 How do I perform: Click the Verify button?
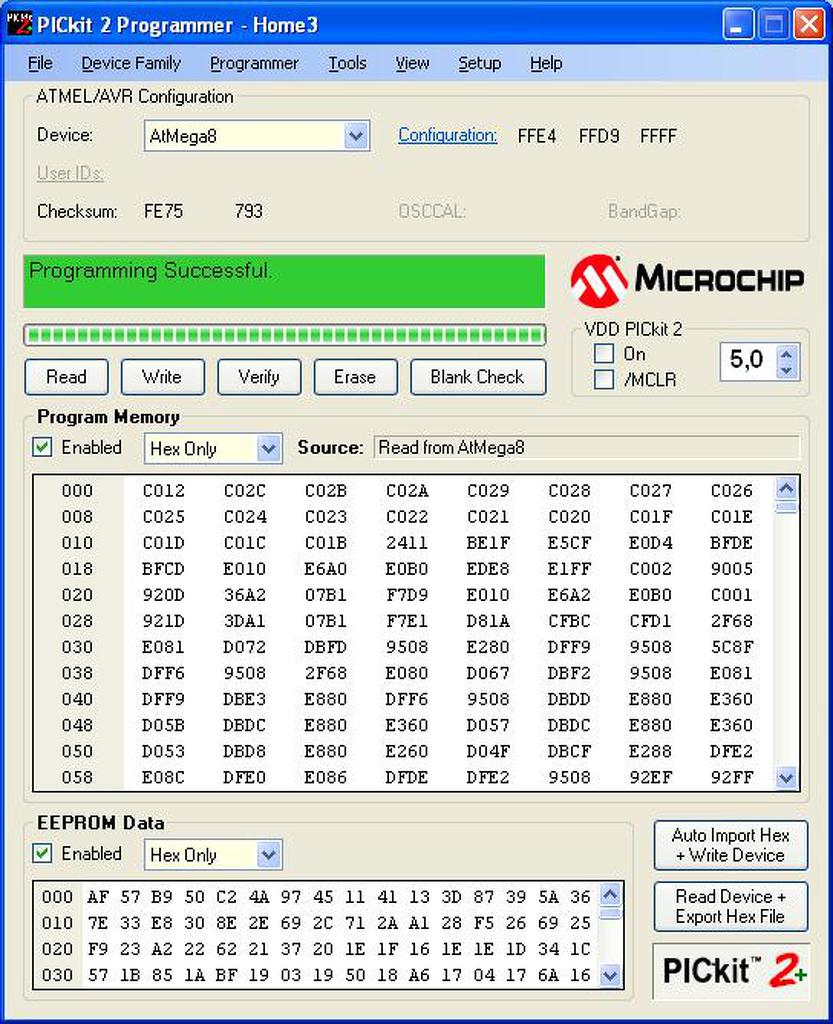tap(259, 377)
